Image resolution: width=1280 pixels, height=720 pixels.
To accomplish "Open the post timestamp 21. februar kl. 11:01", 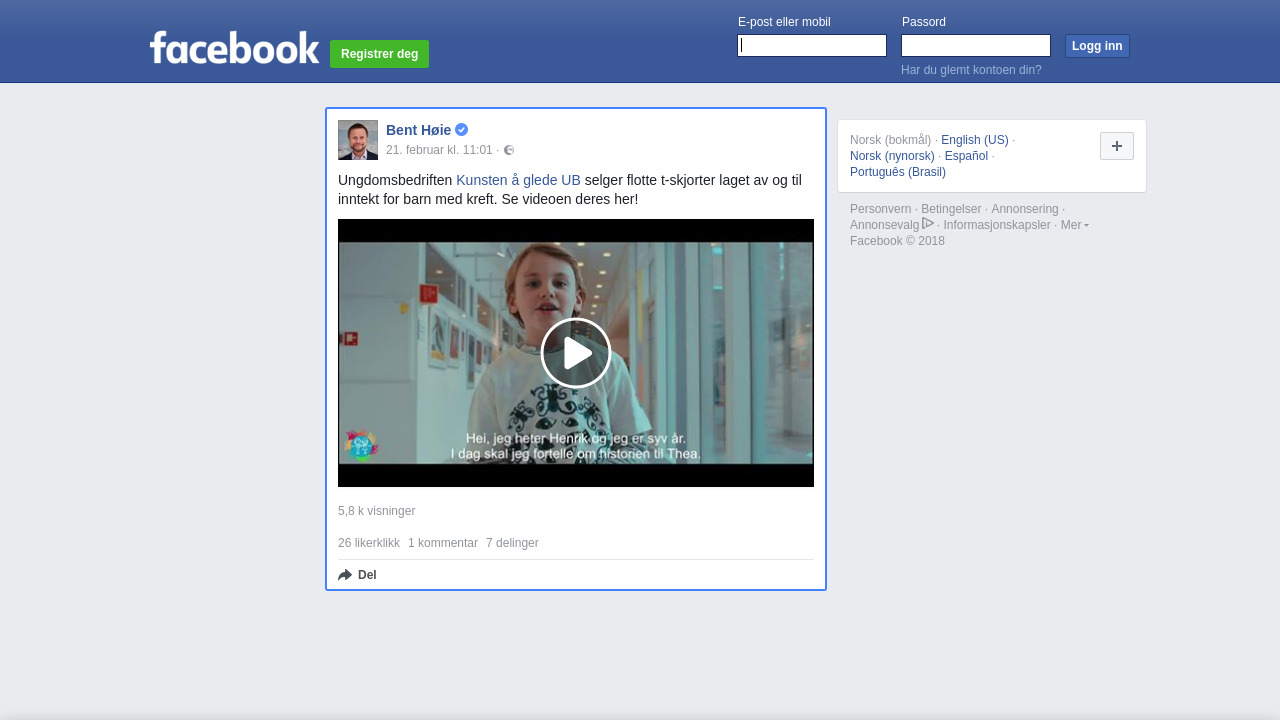I will [x=439, y=150].
